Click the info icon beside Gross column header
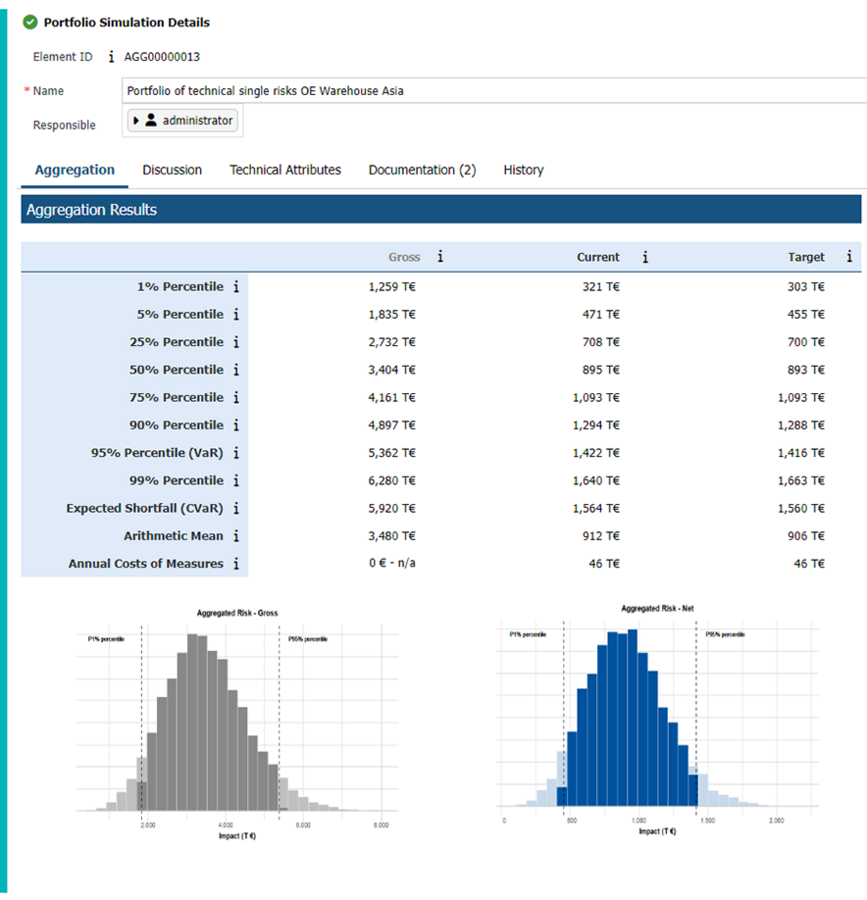The image size is (867, 900). pos(440,257)
